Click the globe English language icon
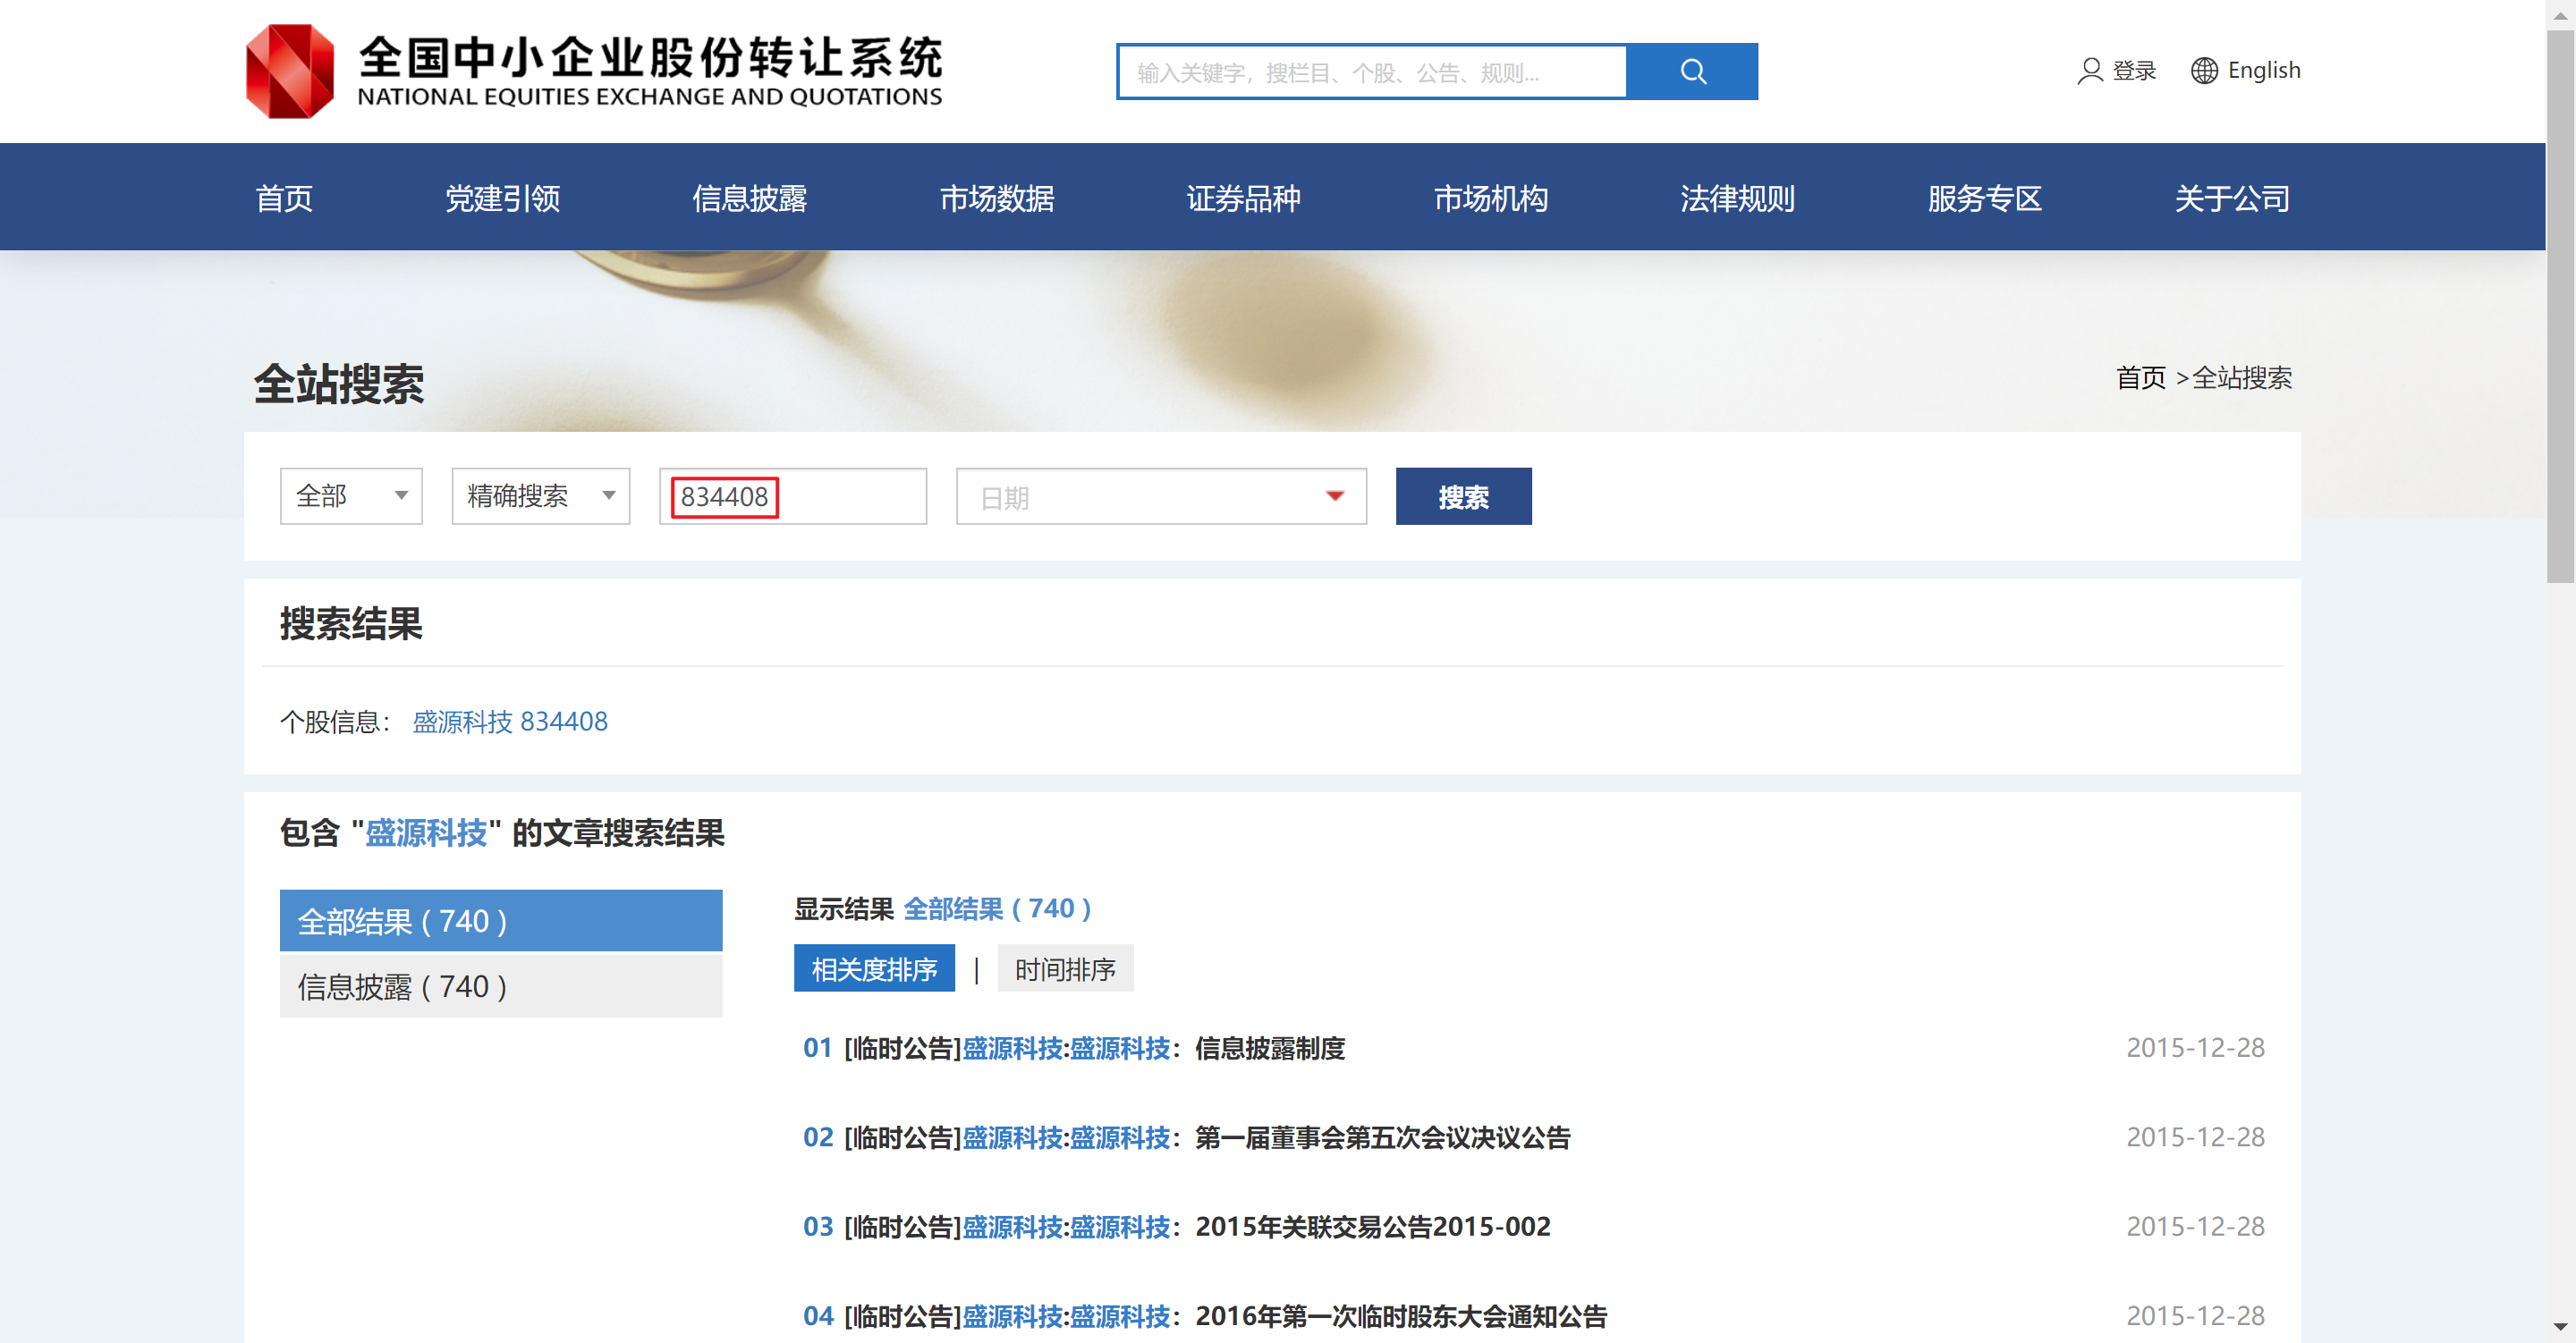 (x=2203, y=71)
